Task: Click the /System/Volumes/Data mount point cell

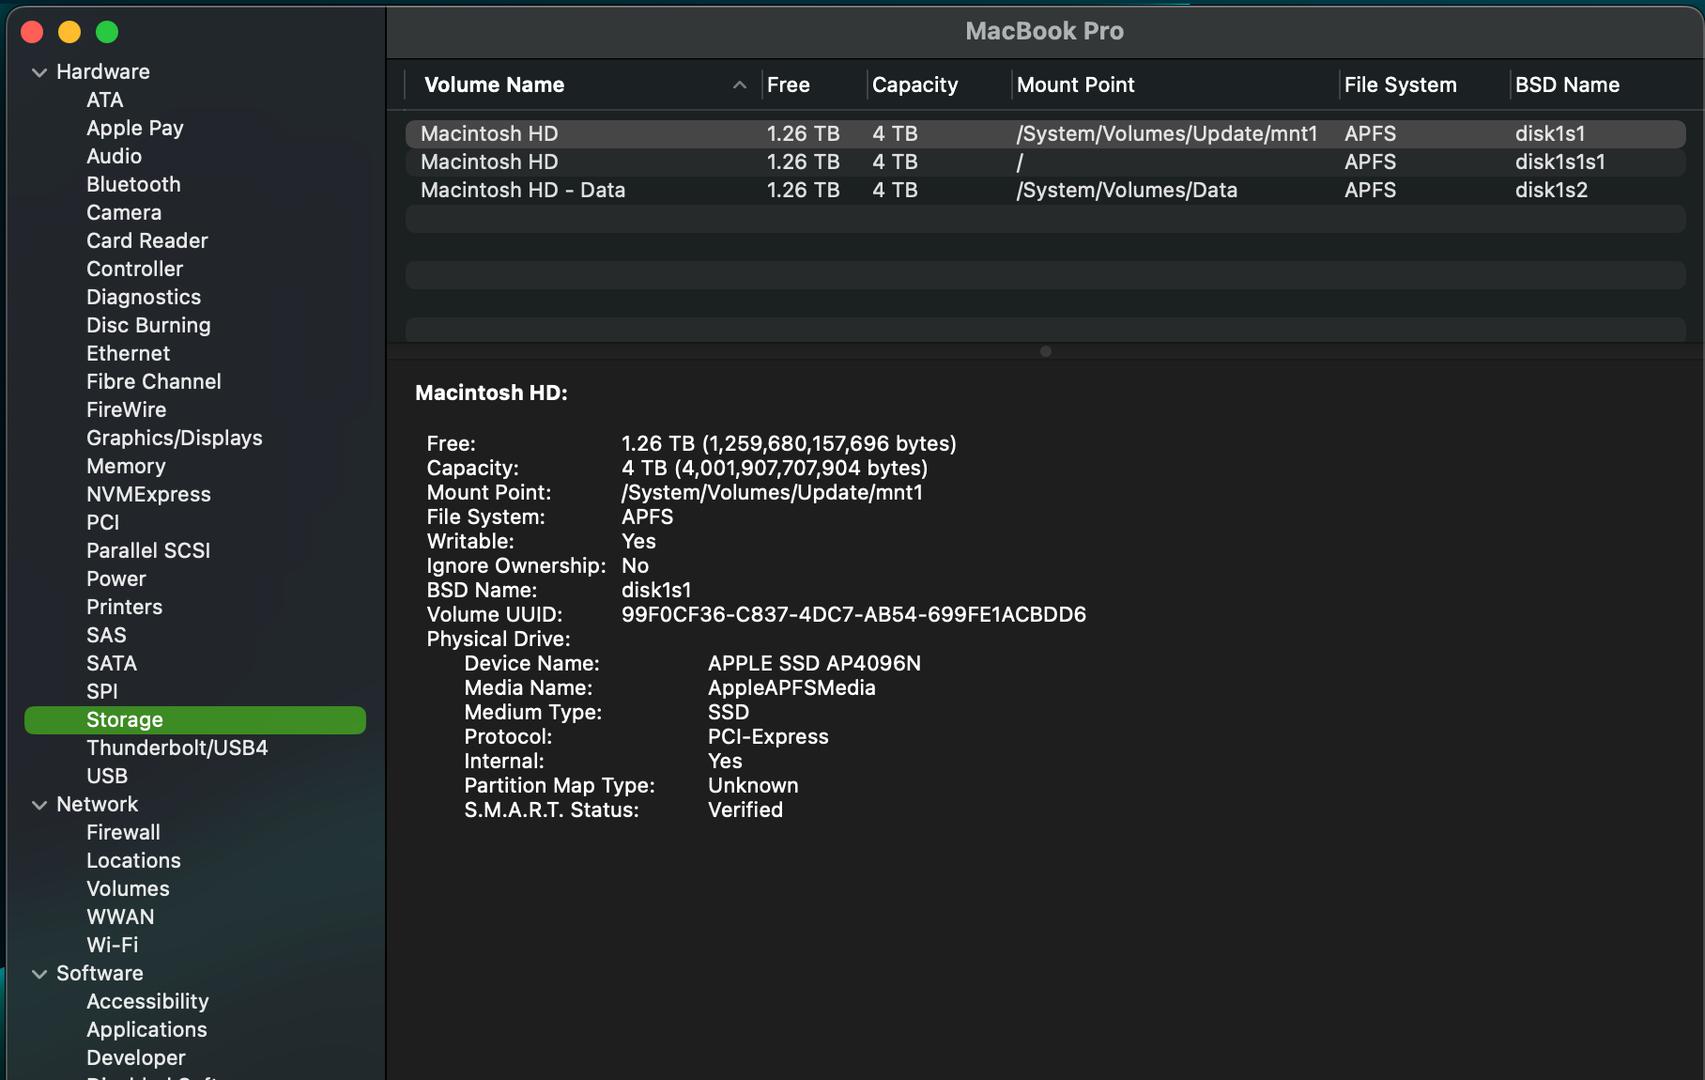Action: [1127, 190]
